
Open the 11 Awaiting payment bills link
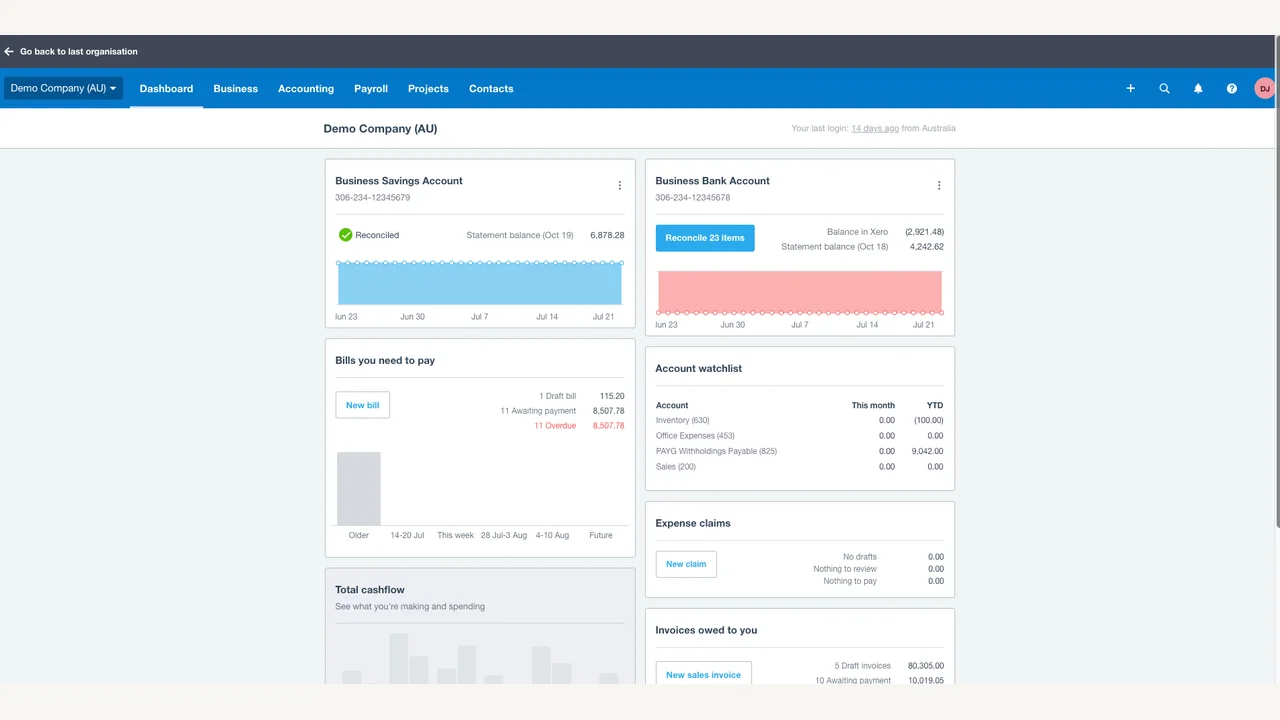(x=538, y=411)
